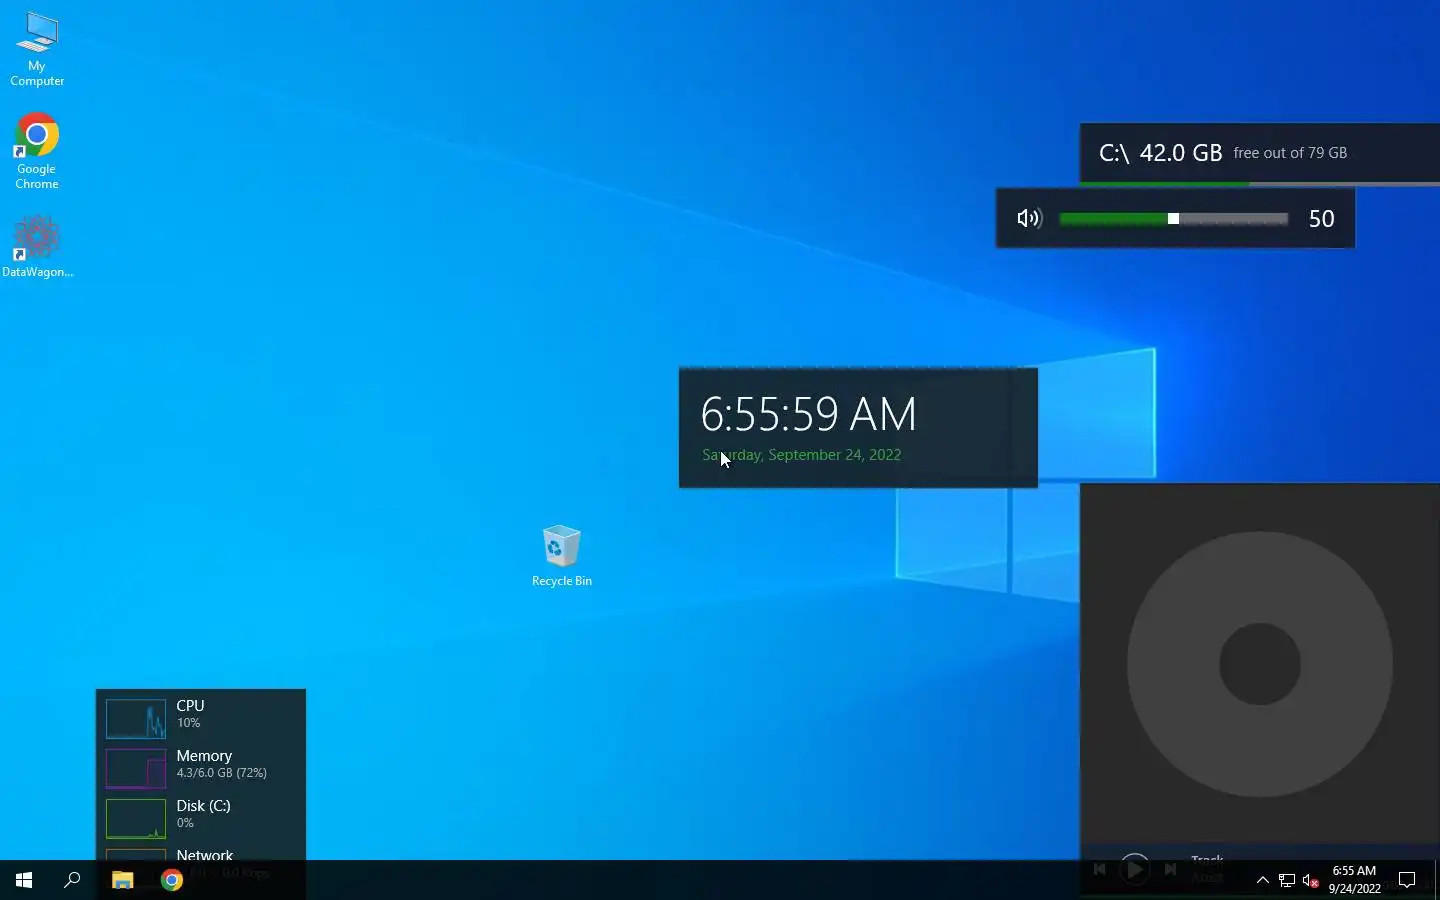Screen dimensions: 1440x900
Task: Click the muted speaker tray icon
Action: 1311,881
